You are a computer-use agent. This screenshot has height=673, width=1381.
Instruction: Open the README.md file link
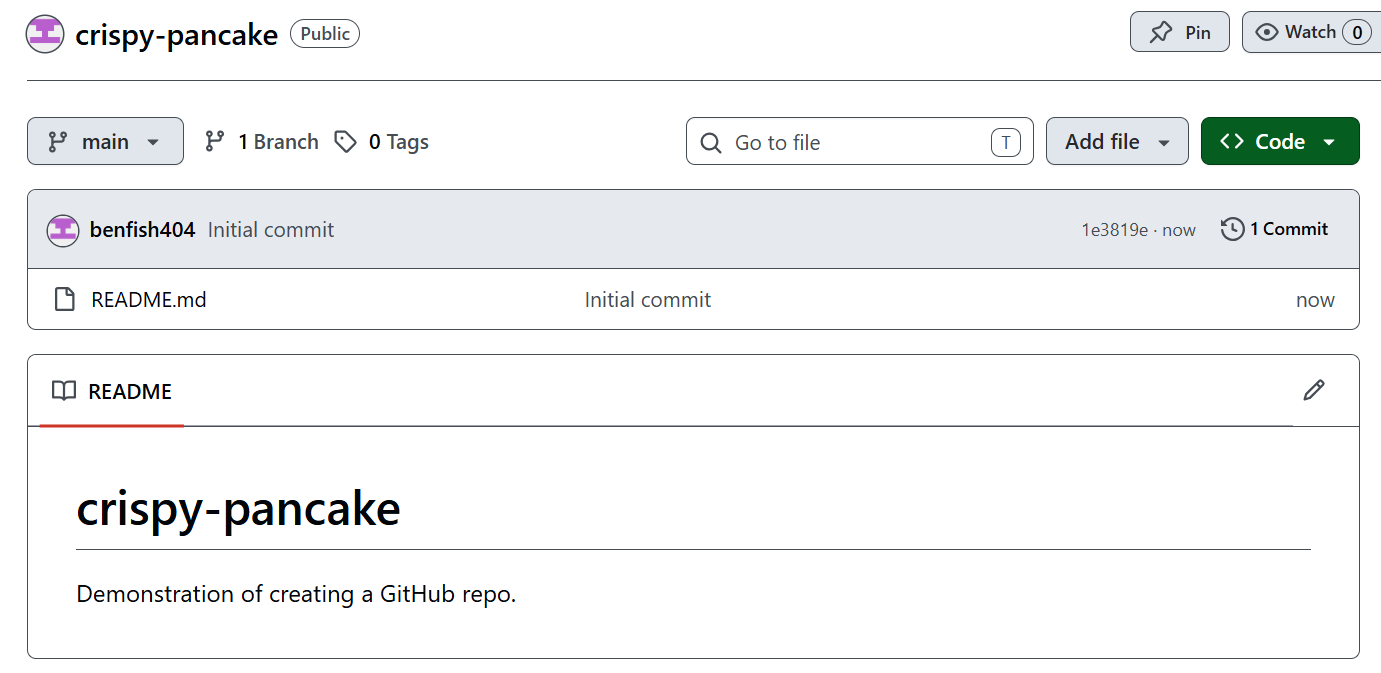pos(149,299)
